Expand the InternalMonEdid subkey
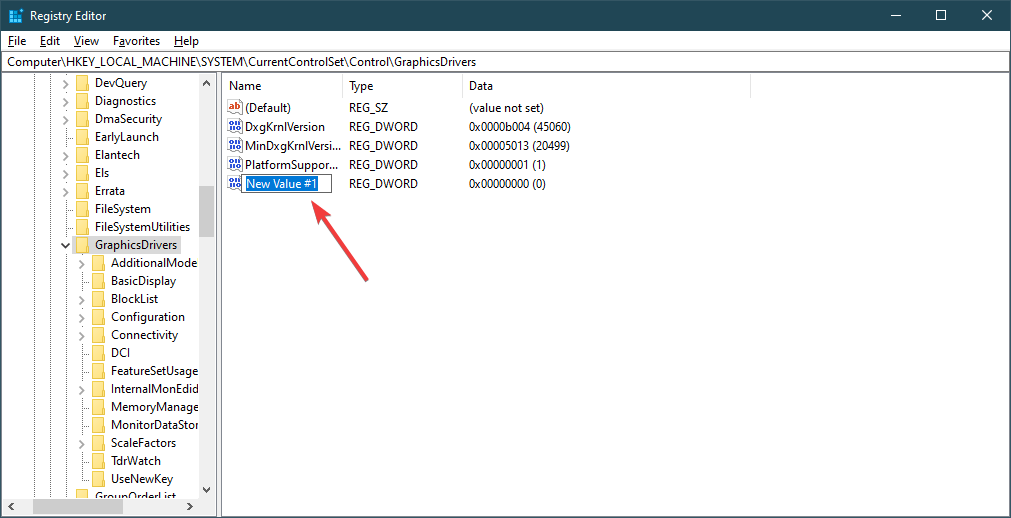 tap(82, 390)
